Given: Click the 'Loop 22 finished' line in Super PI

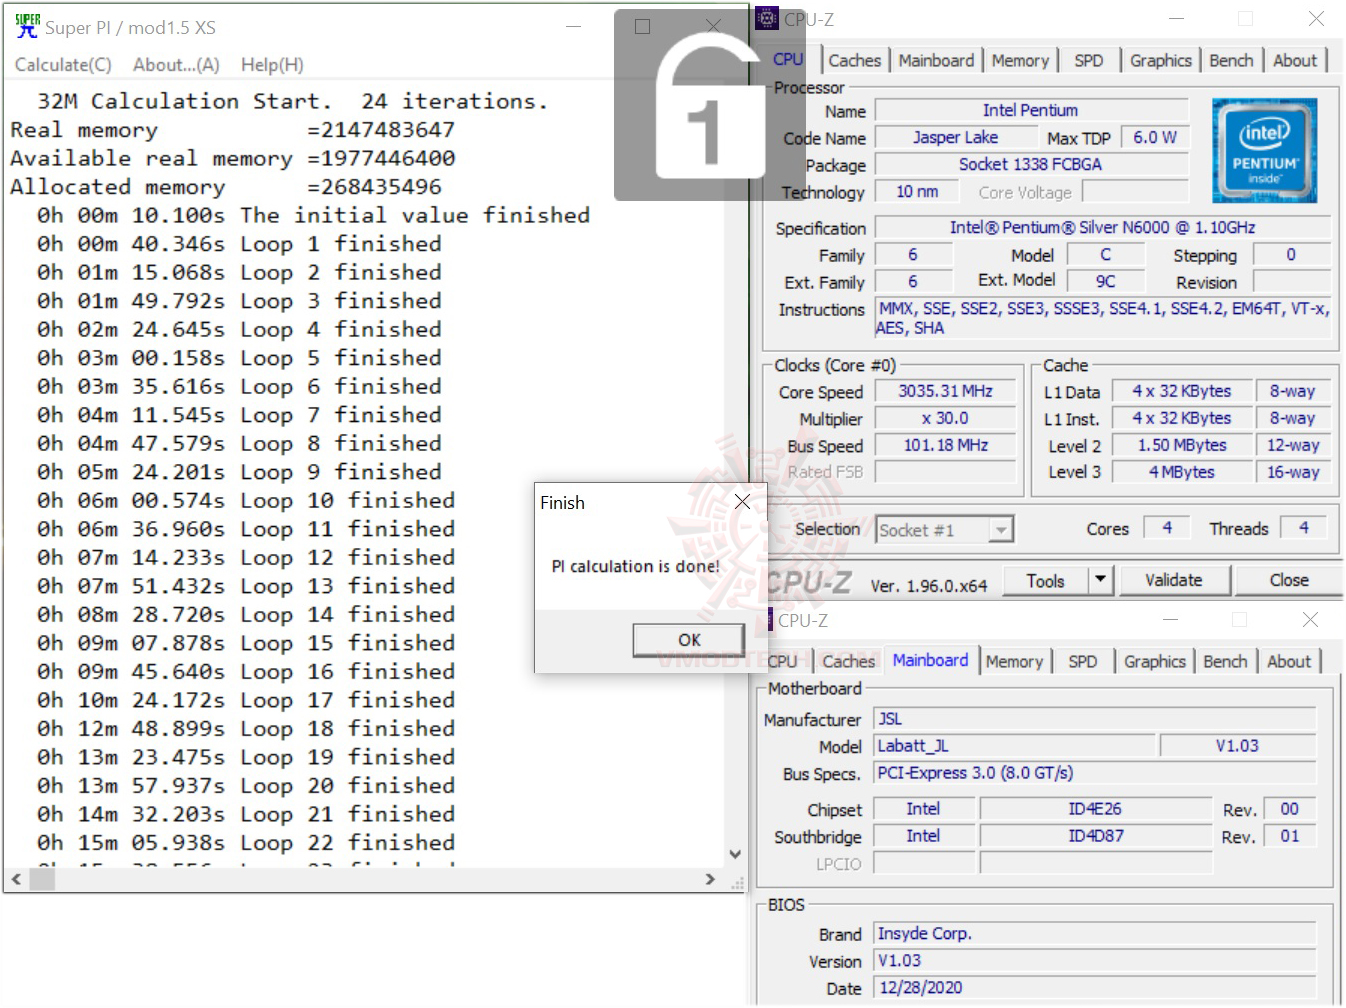Looking at the screenshot, I should tap(246, 842).
